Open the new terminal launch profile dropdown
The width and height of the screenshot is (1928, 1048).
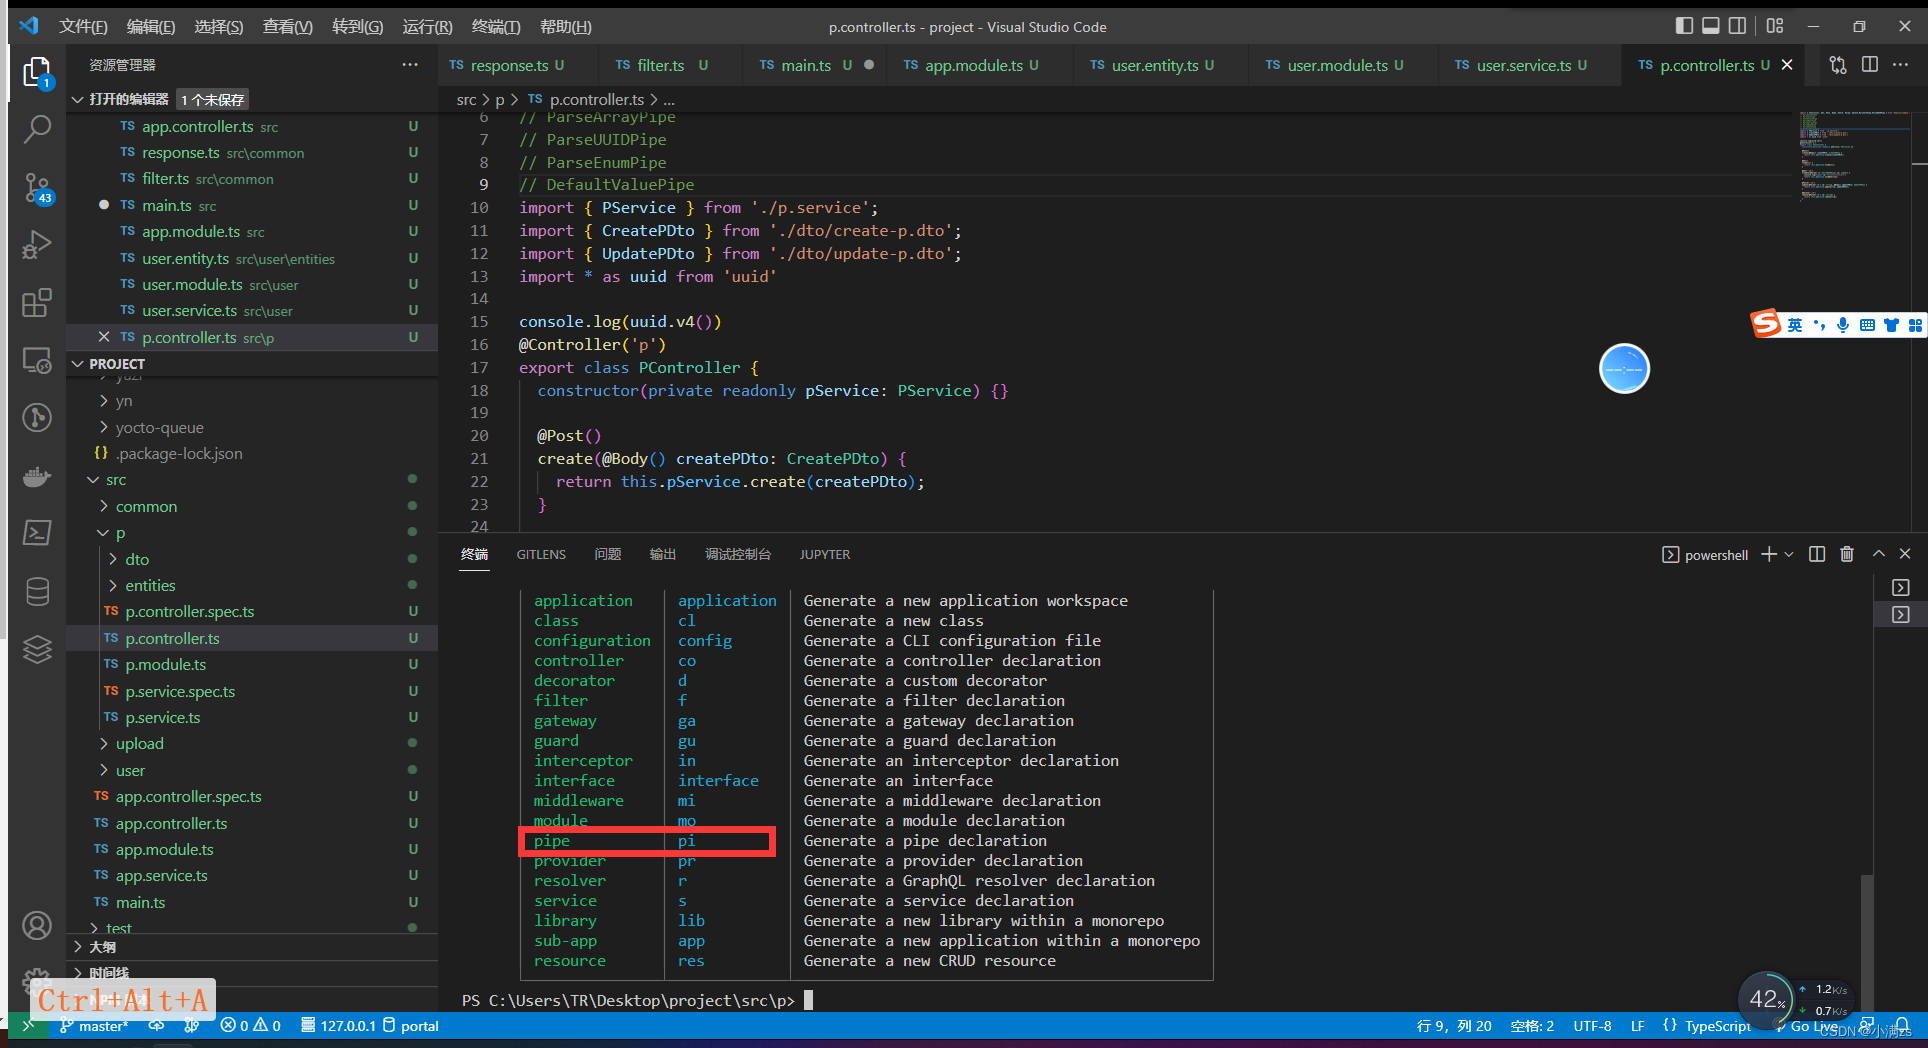(1789, 554)
